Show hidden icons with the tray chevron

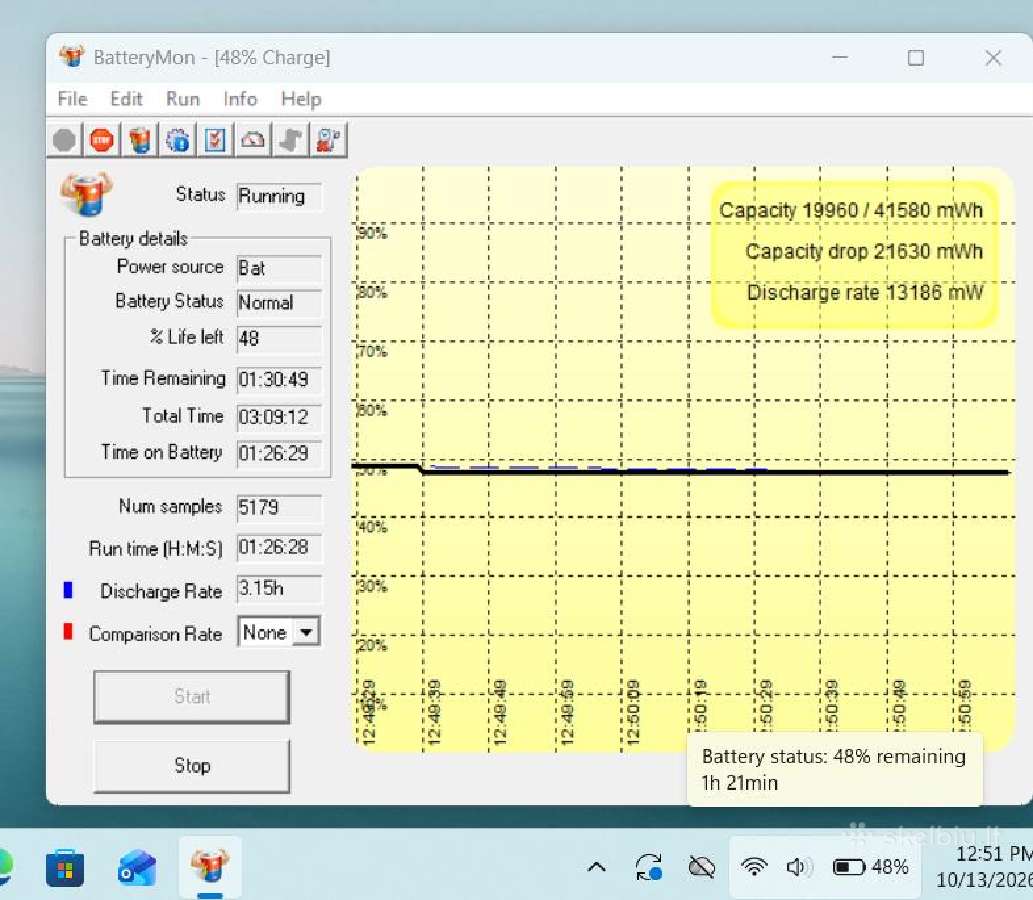[597, 867]
